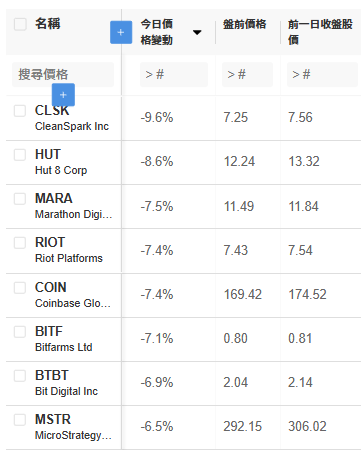This screenshot has height=450, width=361.
Task: Click the blue plus button beside 名稱 header
Action: (121, 32)
